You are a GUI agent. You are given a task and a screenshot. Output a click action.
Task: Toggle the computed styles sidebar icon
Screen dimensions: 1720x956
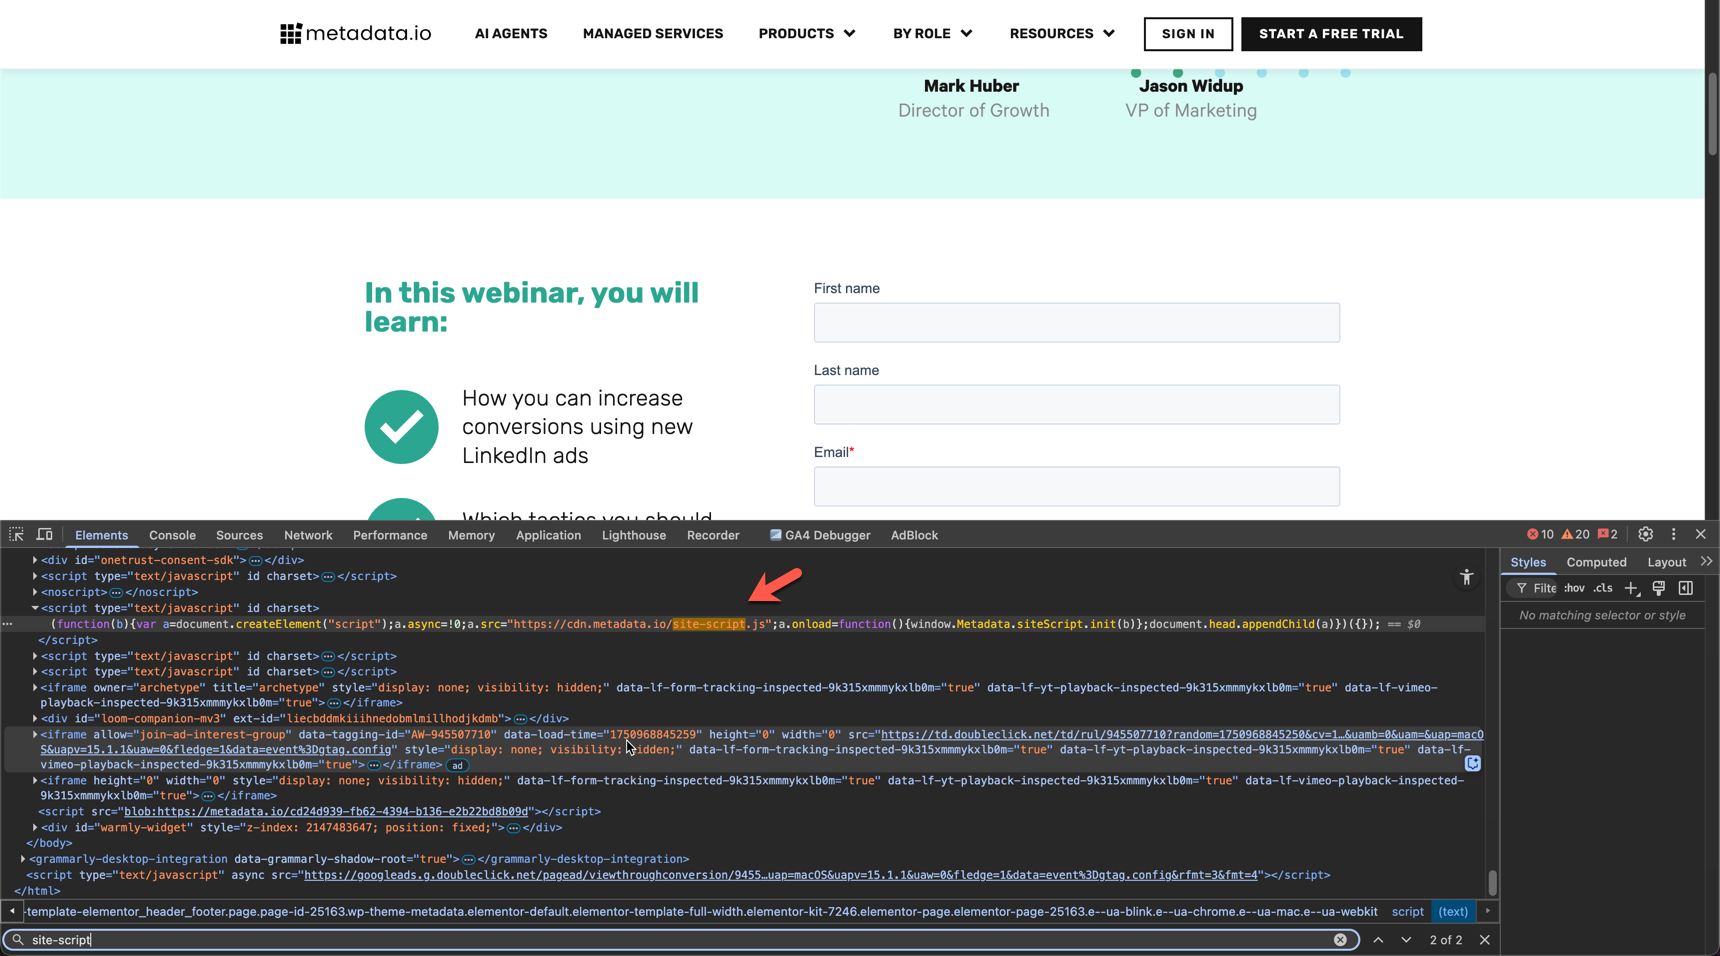click(1685, 588)
